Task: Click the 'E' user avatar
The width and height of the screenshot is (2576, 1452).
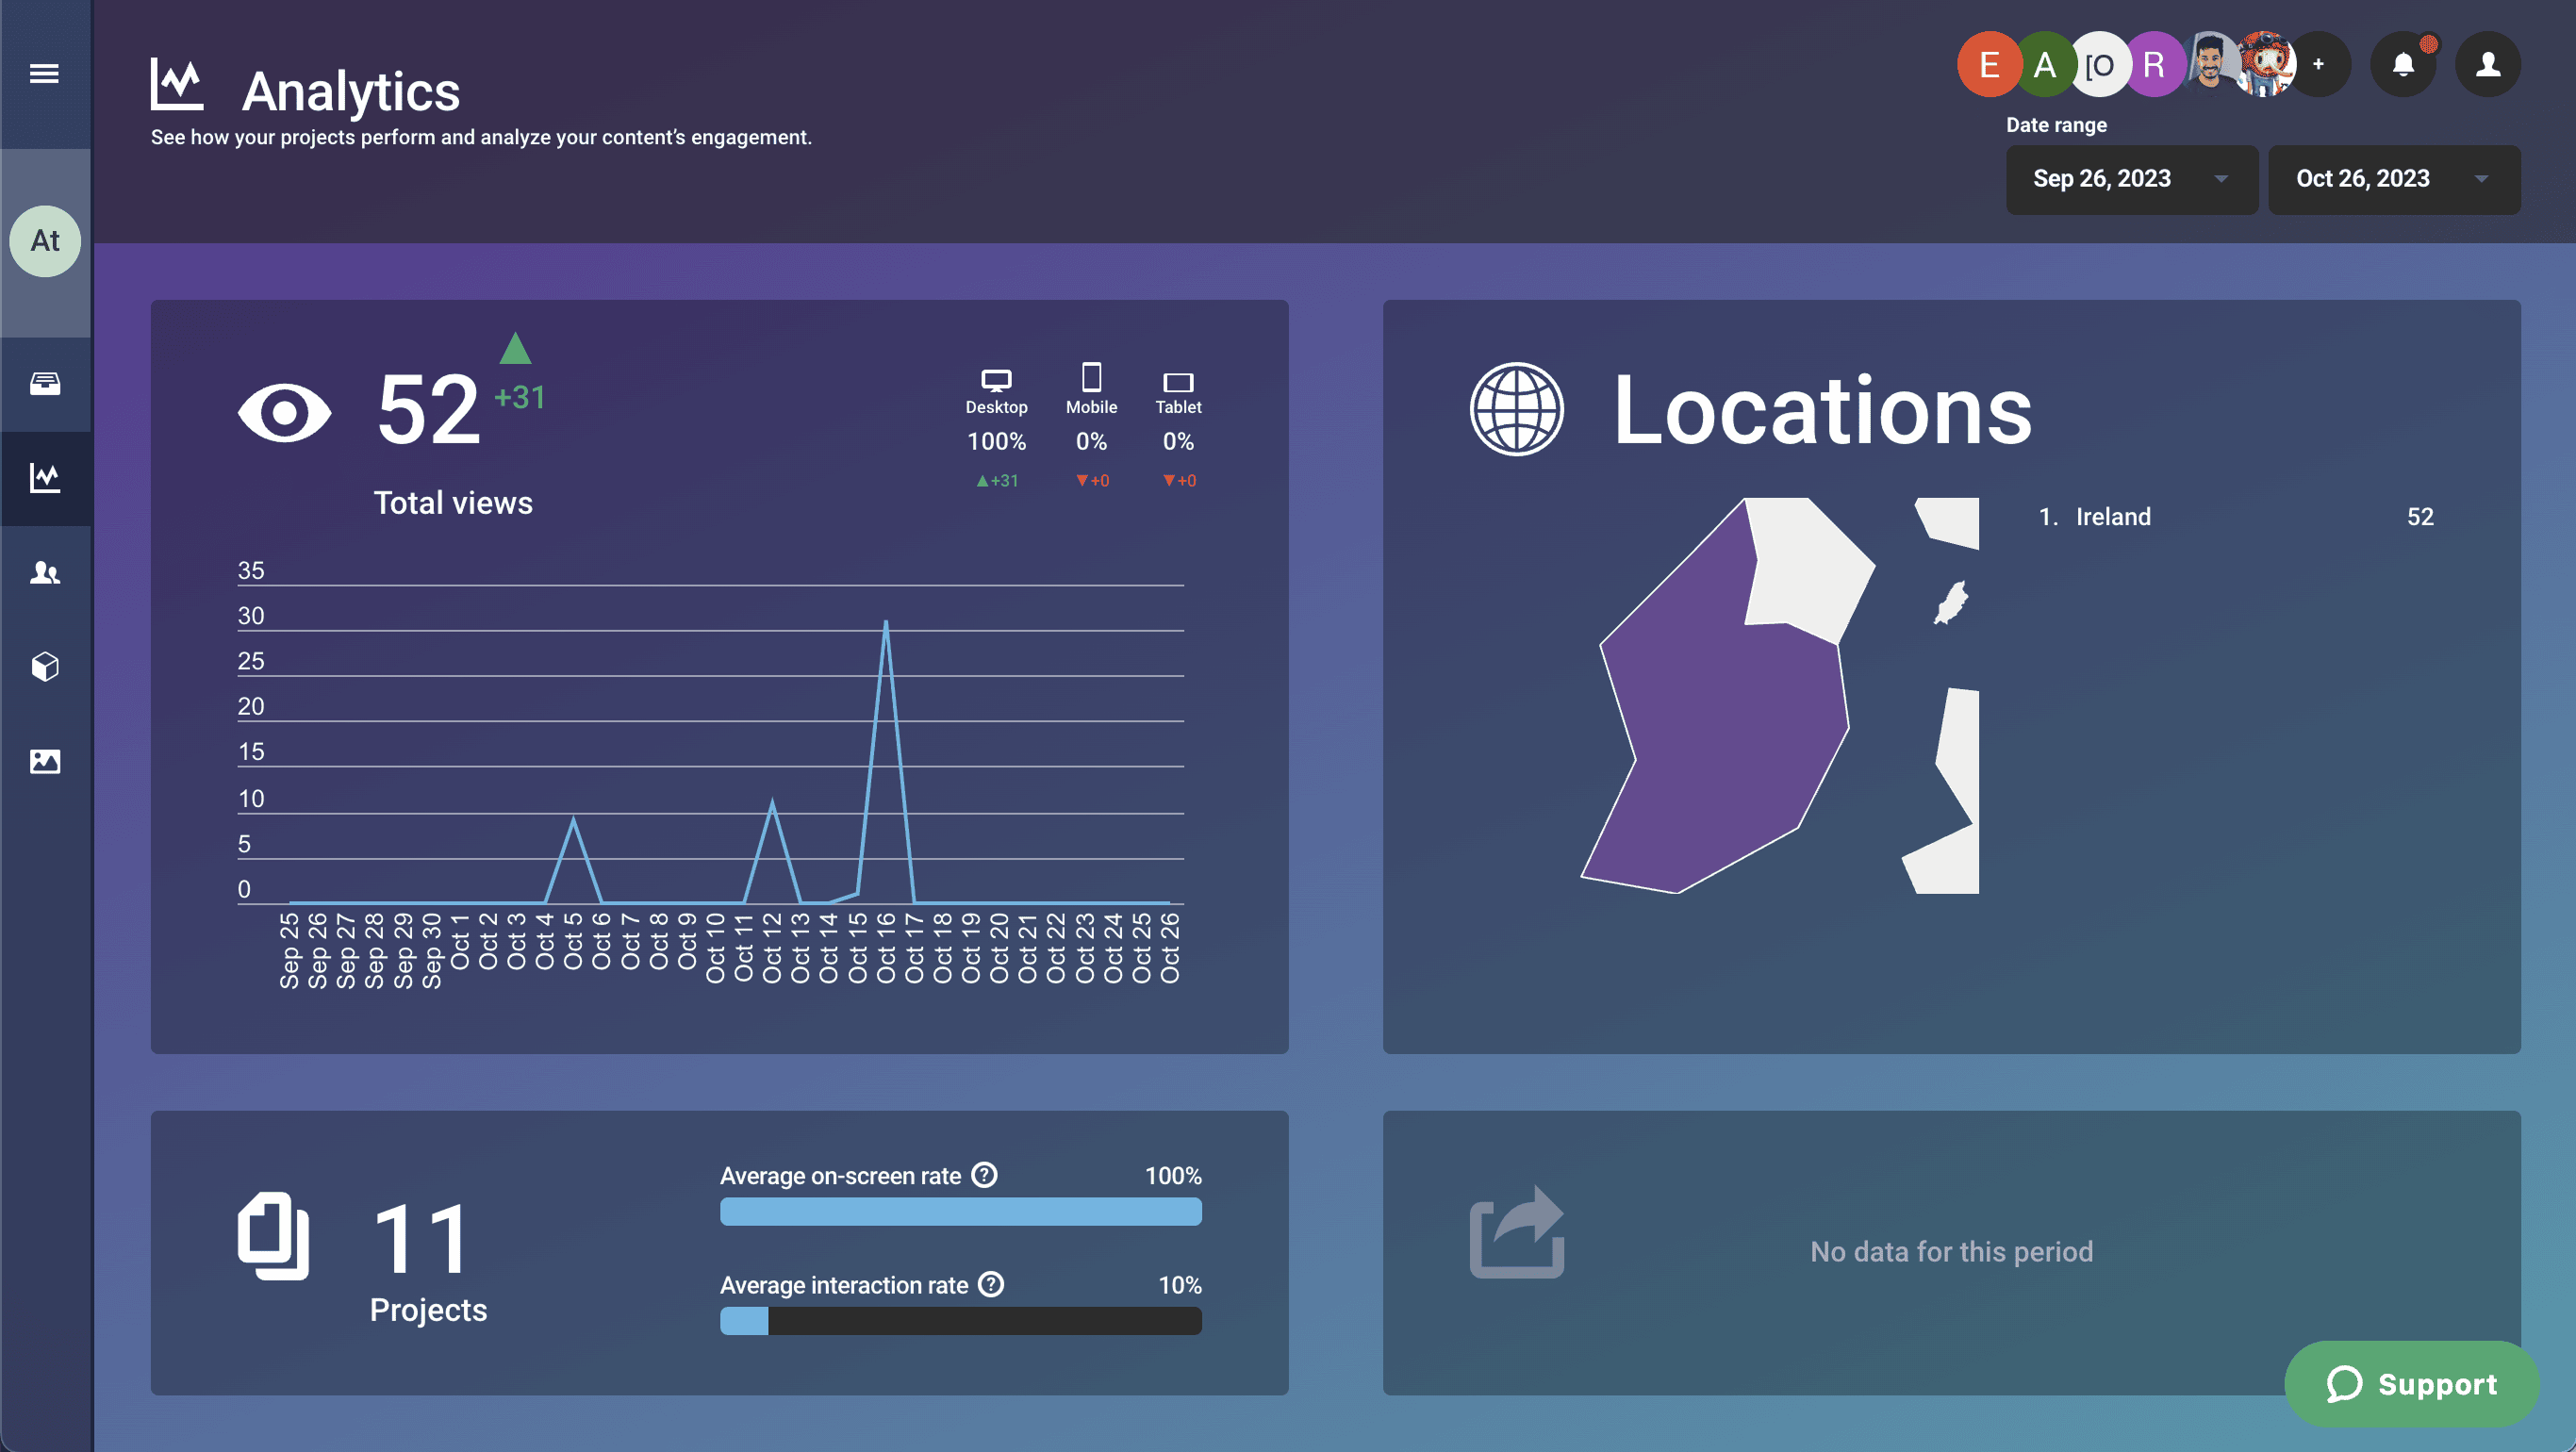Action: [x=1989, y=65]
